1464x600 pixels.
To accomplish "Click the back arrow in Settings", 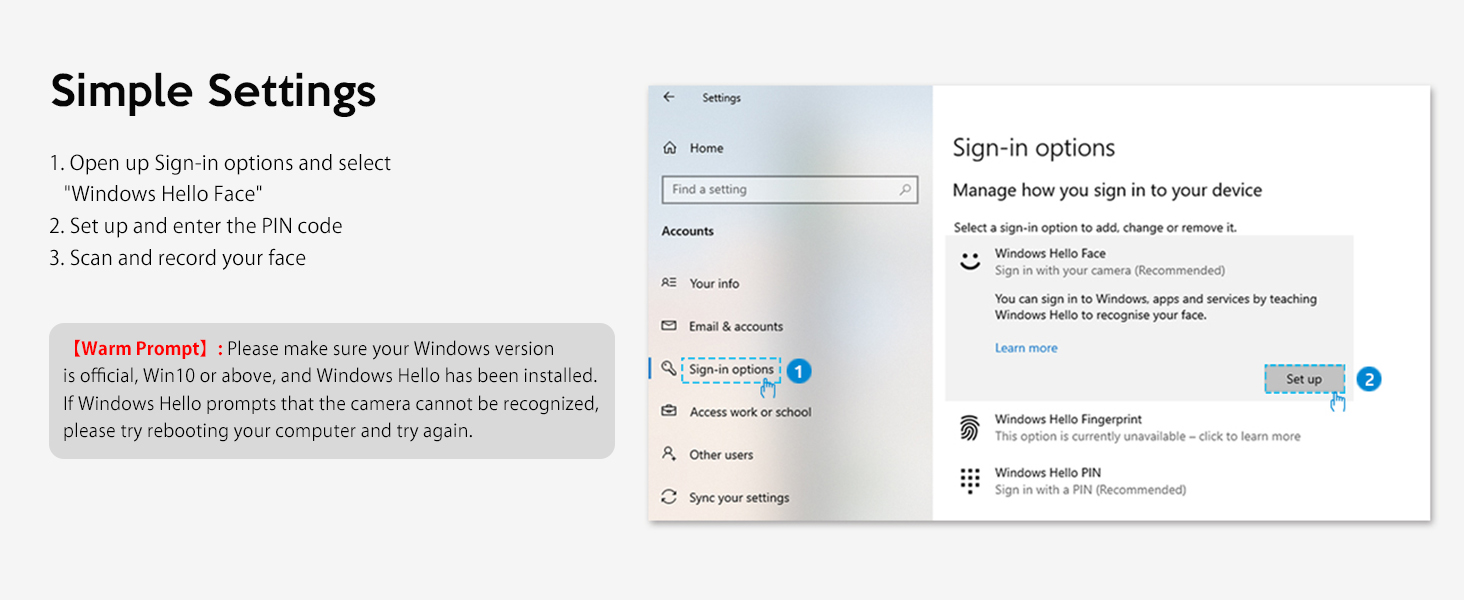I will (669, 97).
